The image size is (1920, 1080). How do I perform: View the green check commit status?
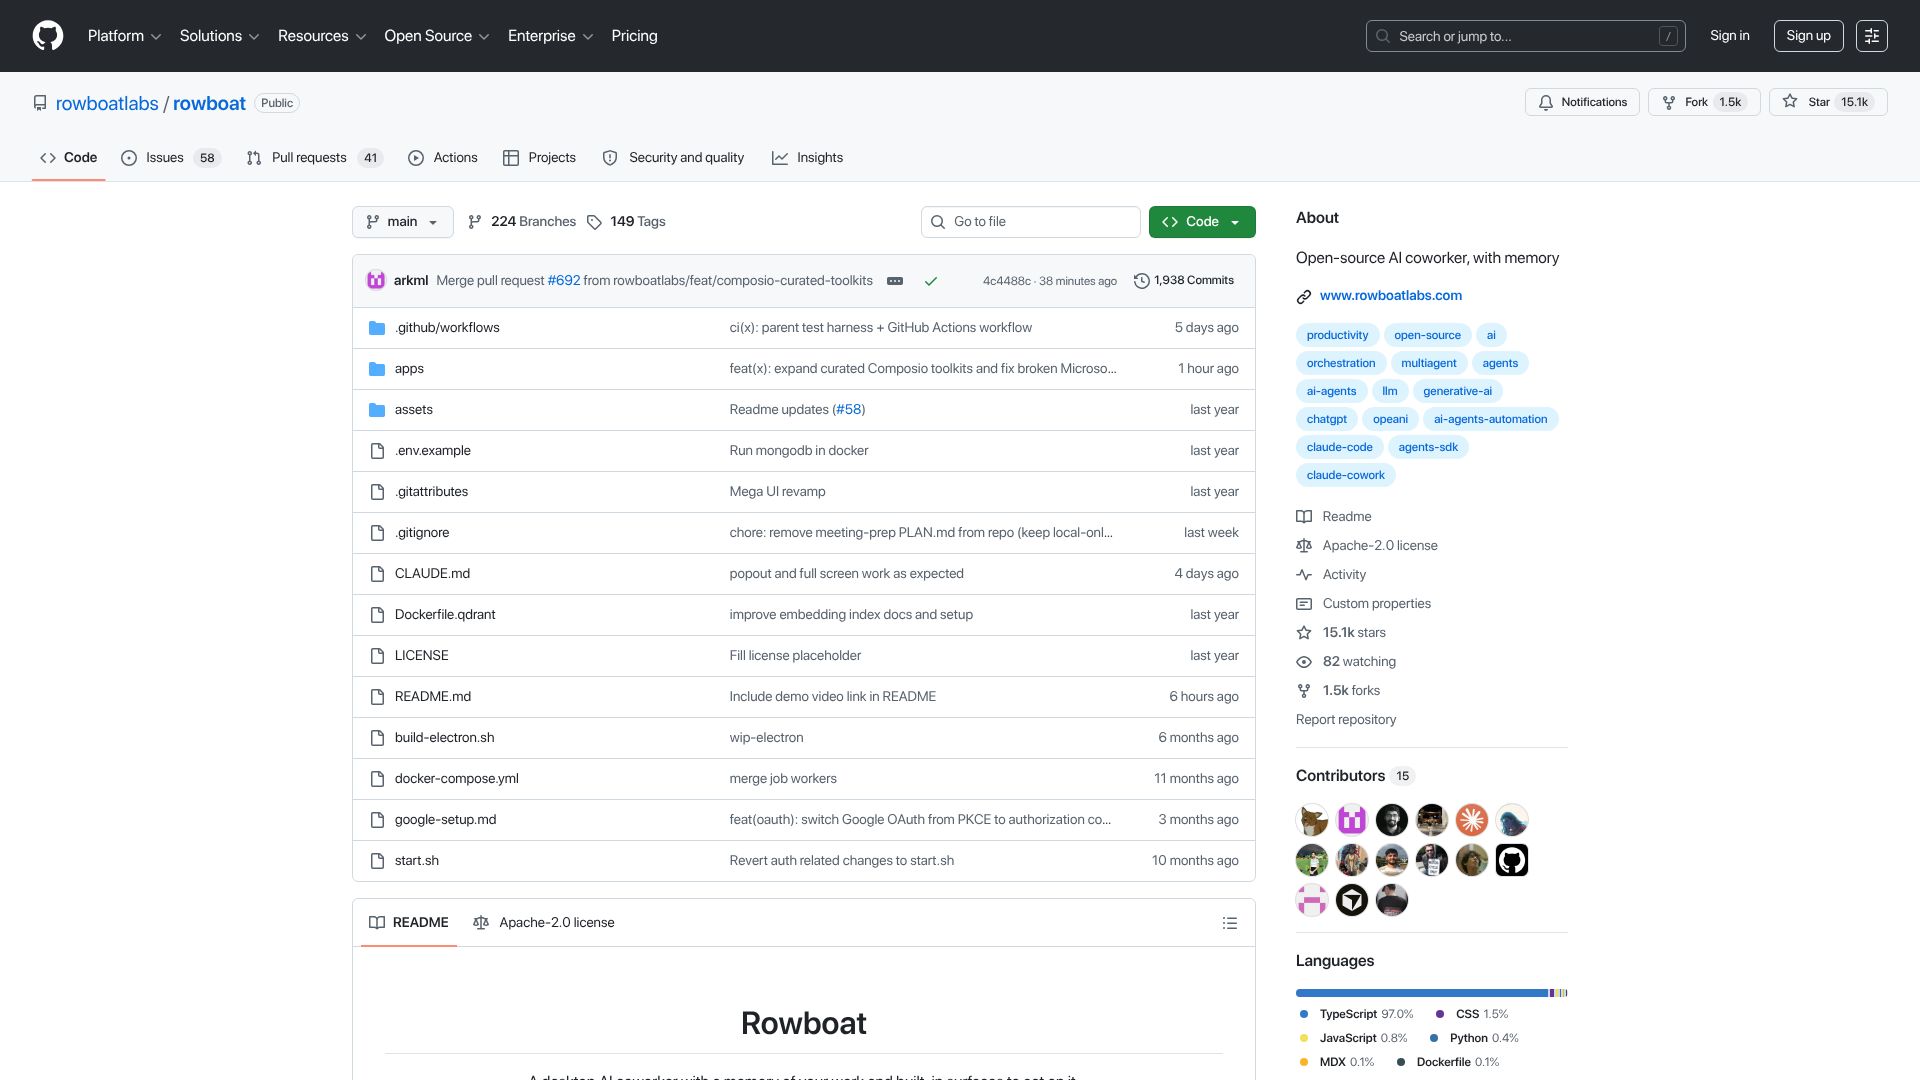pyautogui.click(x=931, y=281)
